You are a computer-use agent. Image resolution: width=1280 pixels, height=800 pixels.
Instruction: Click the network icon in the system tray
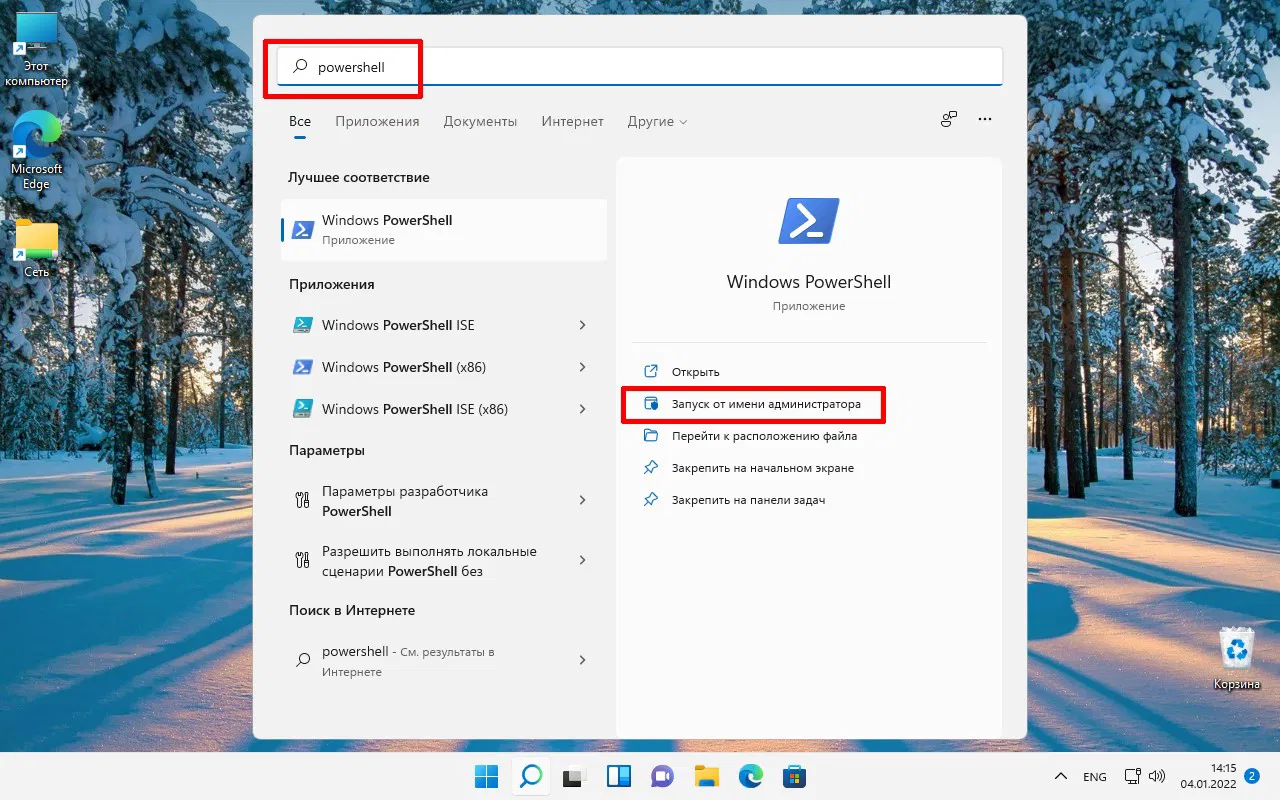click(x=1133, y=776)
